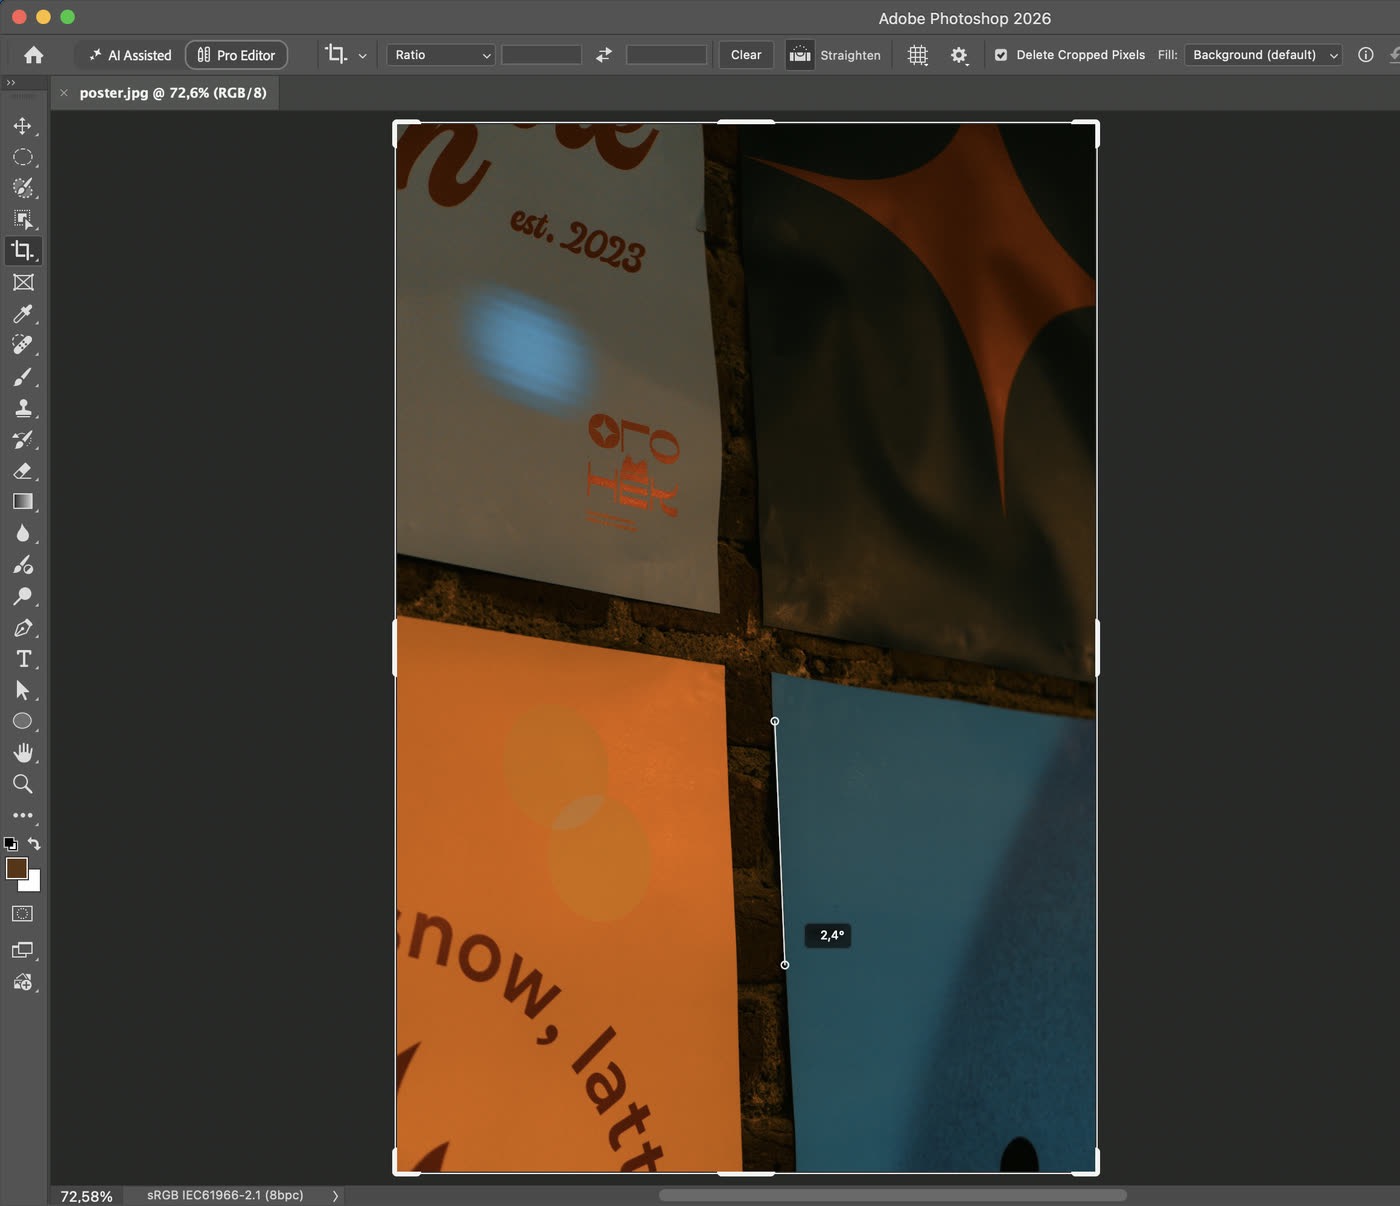The height and width of the screenshot is (1206, 1400).
Task: Click the Clear button
Action: click(746, 55)
